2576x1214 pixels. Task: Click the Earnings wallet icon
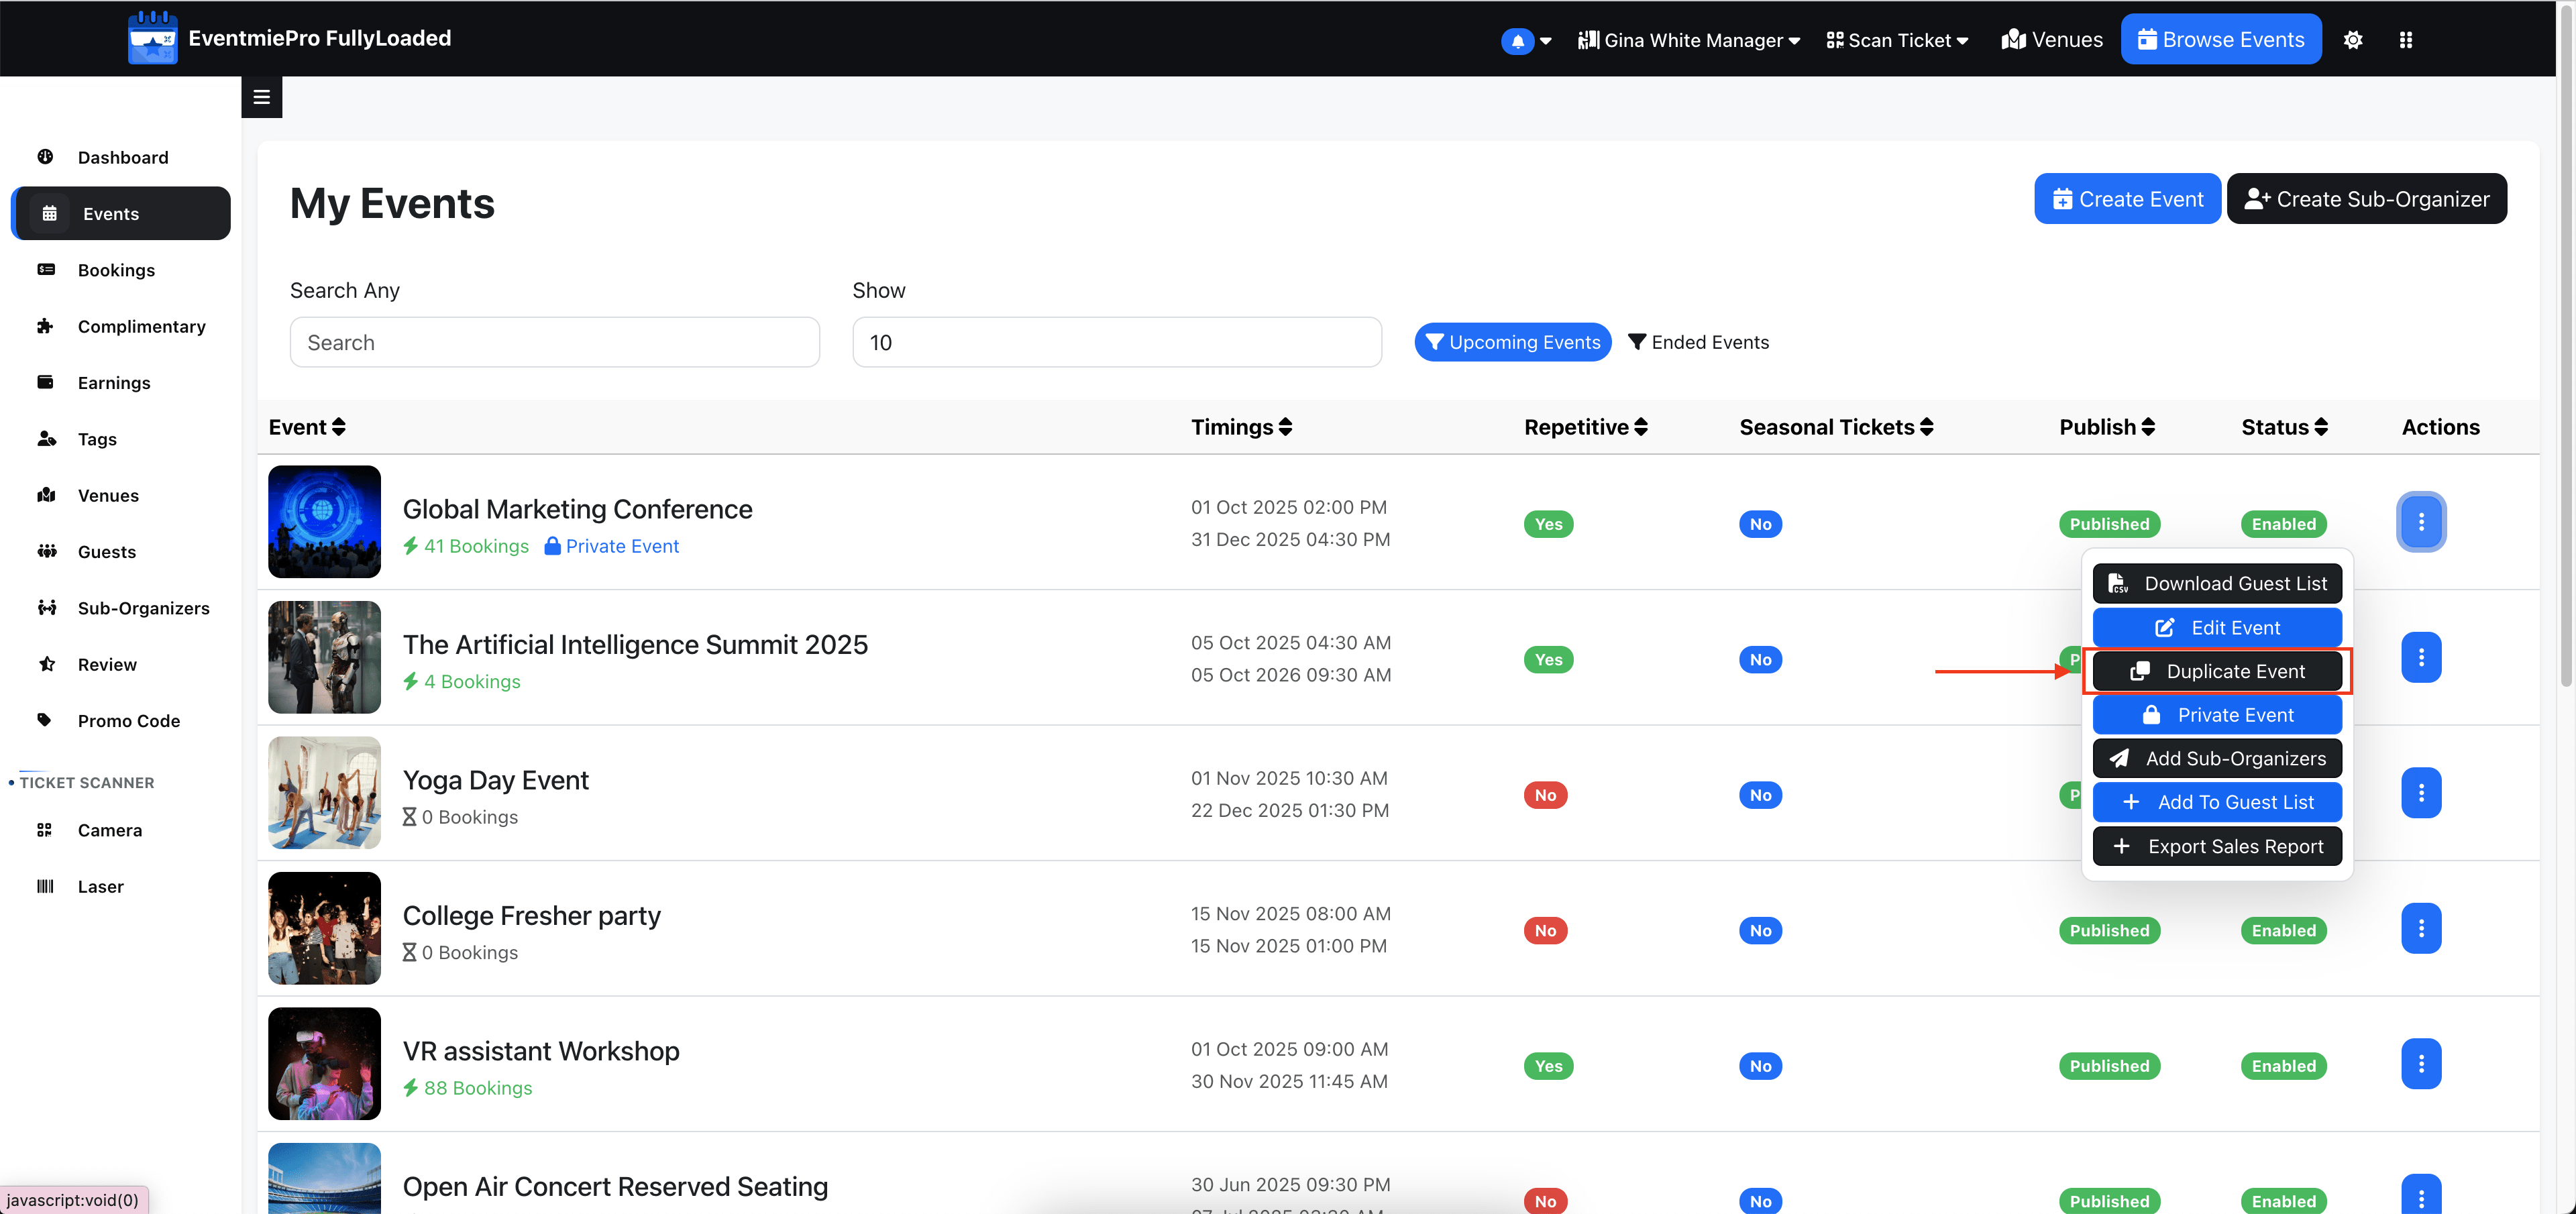pos(45,382)
